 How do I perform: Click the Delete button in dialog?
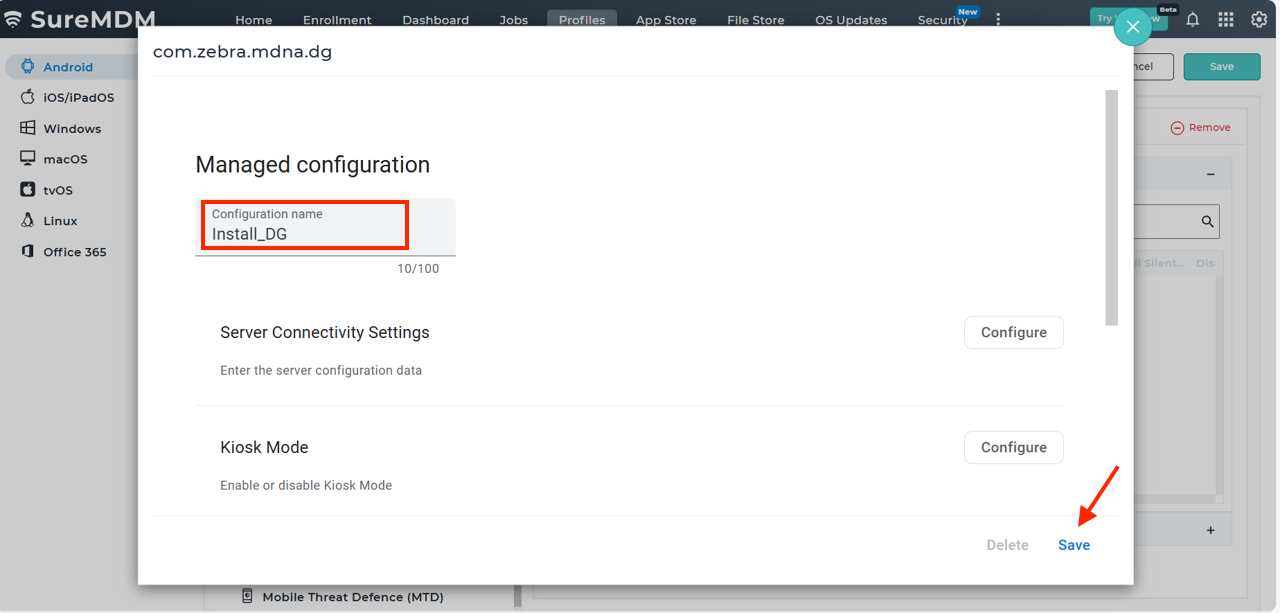1007,545
